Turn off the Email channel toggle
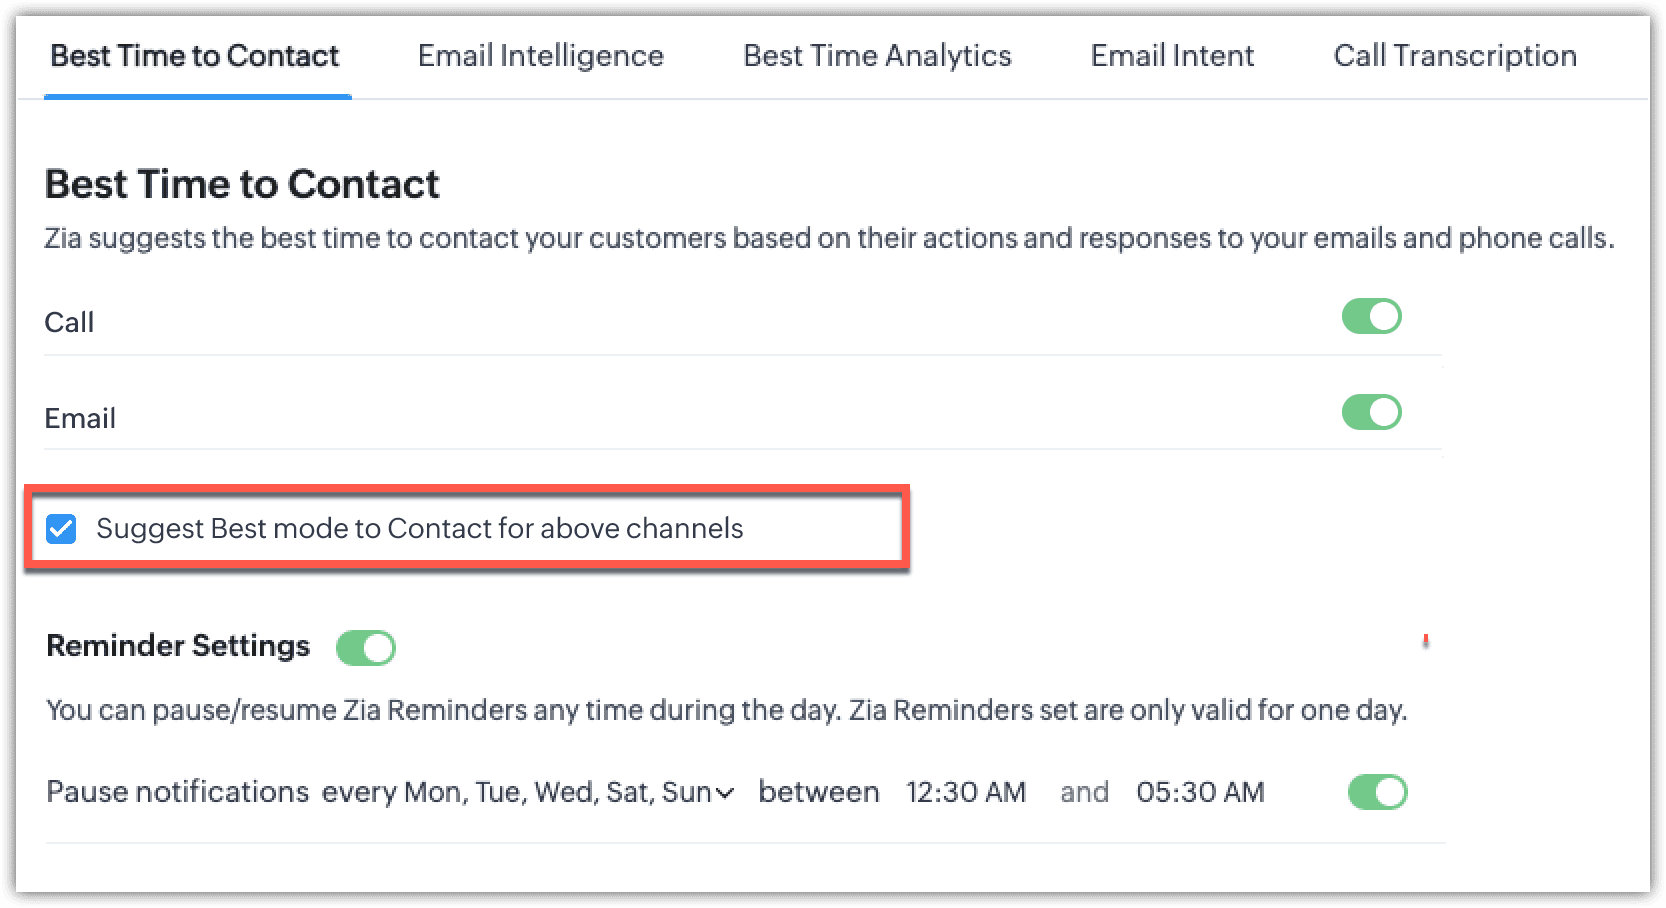Viewport: 1666px width, 908px height. click(1371, 412)
